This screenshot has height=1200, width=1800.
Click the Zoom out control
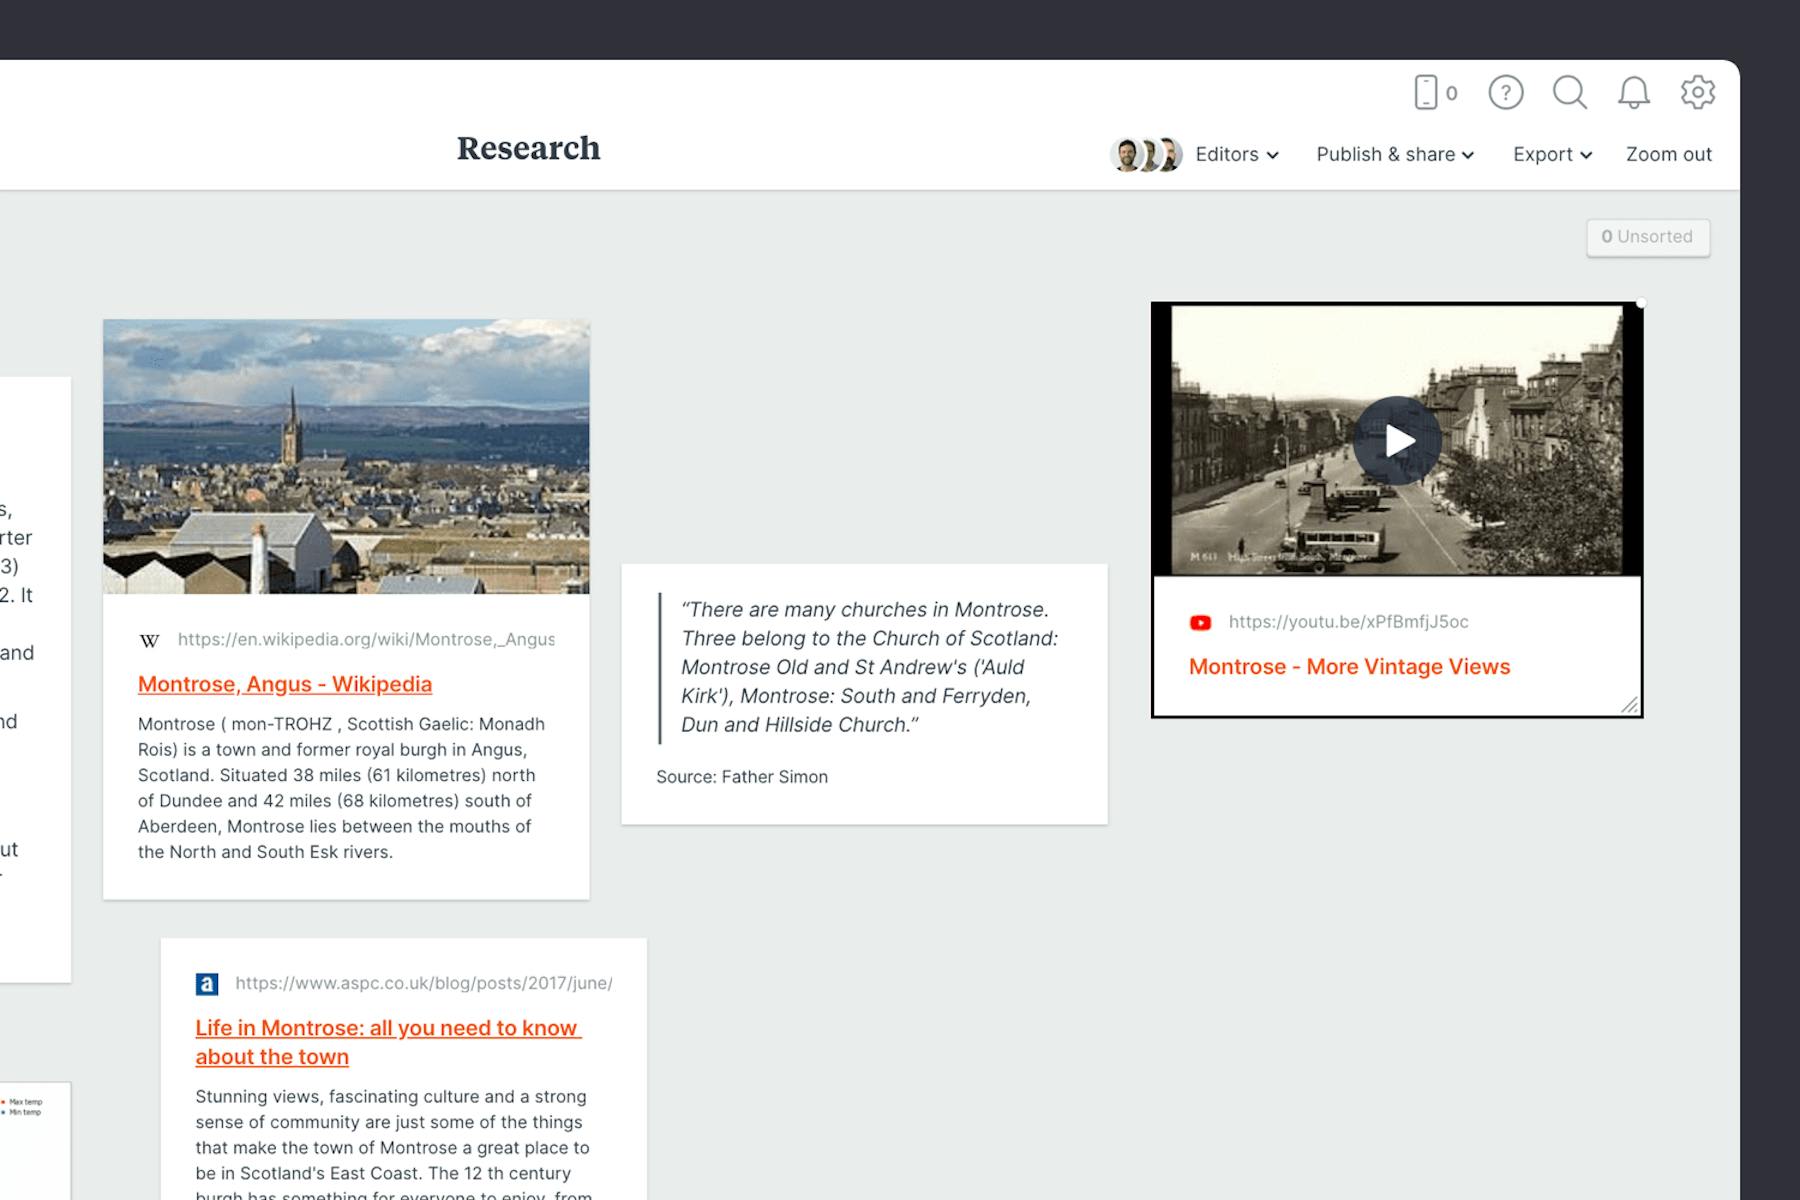click(1668, 155)
